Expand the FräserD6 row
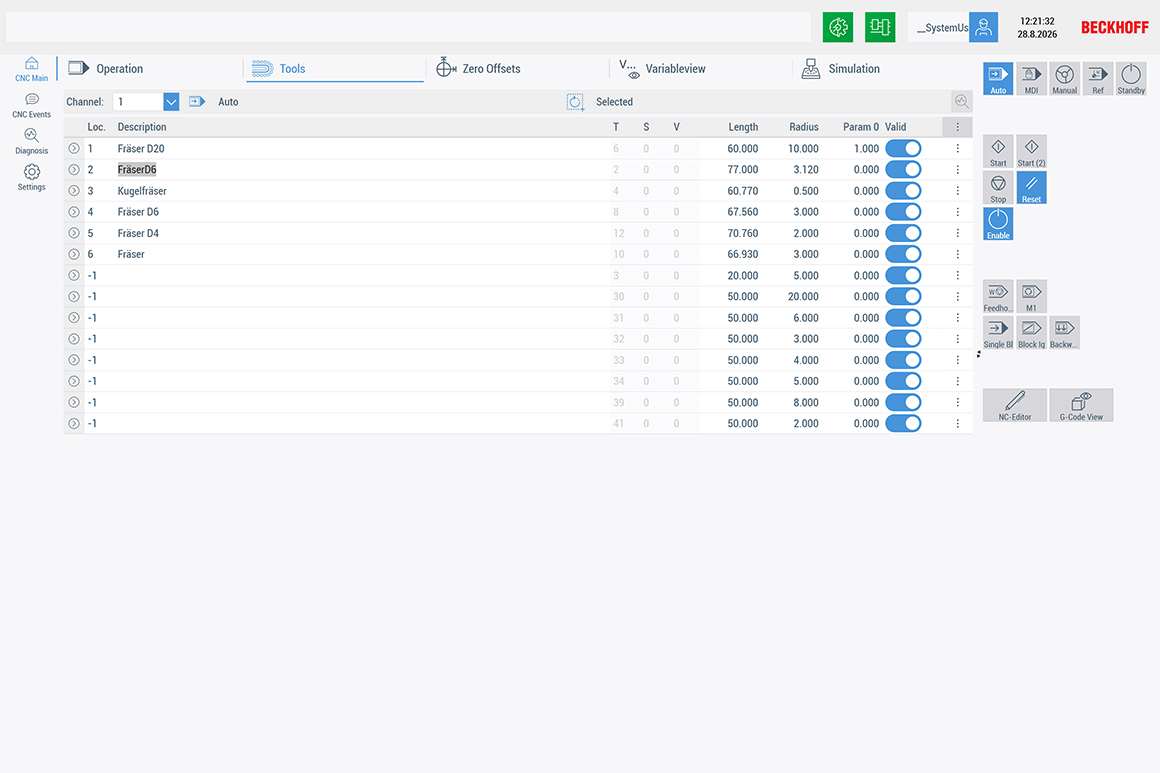This screenshot has height=773, width=1160. pos(74,169)
